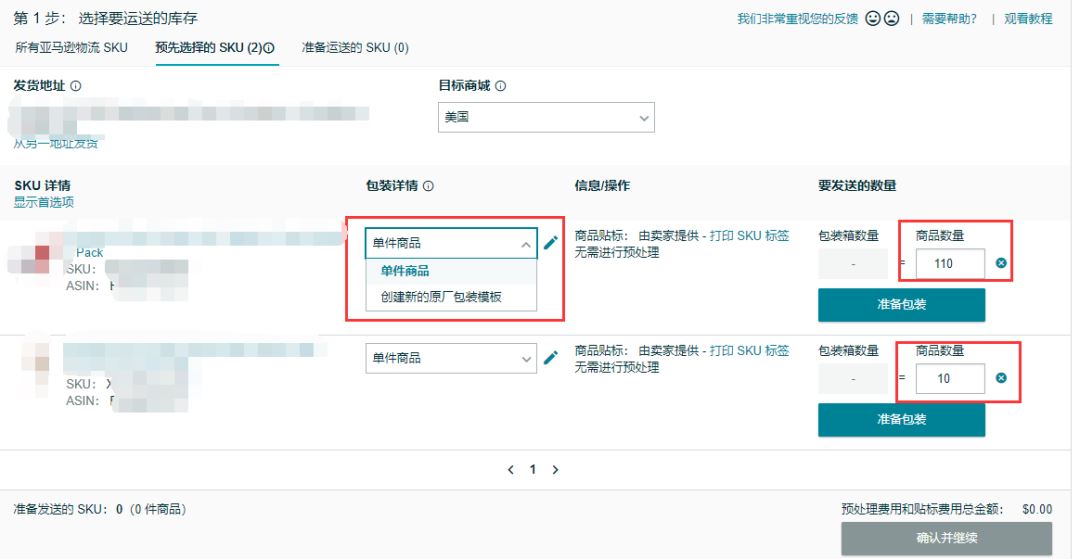Click 打印 SKU 标签 link for second SKU
1080x559 pixels.
pos(749,350)
